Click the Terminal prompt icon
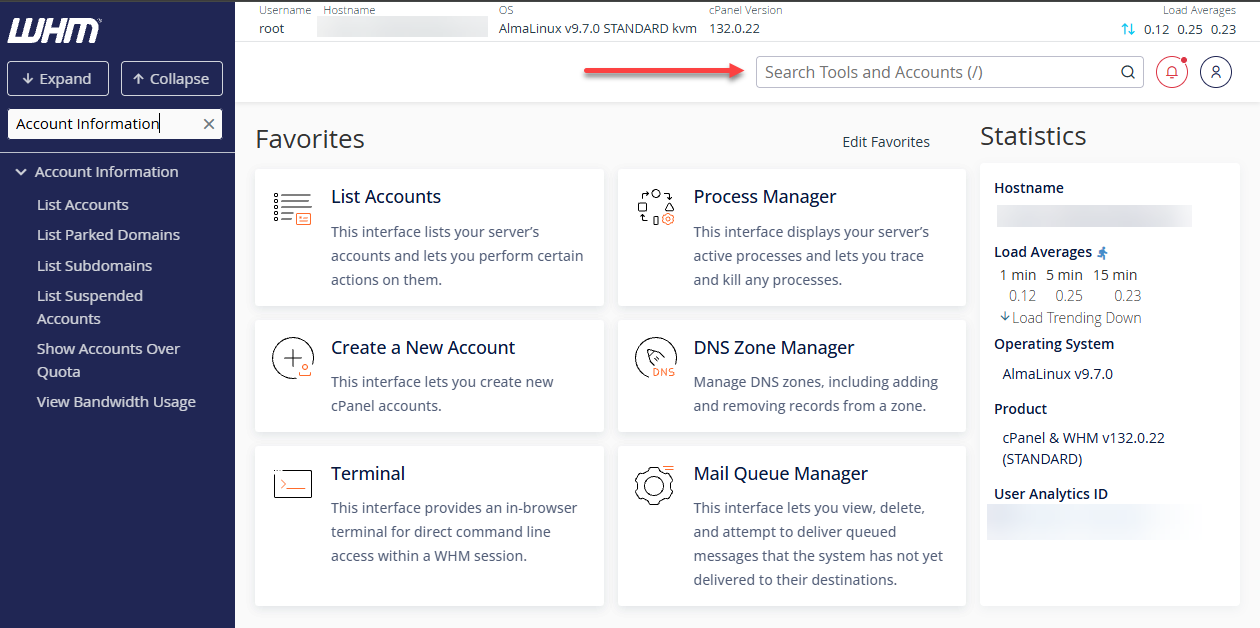 pos(292,483)
